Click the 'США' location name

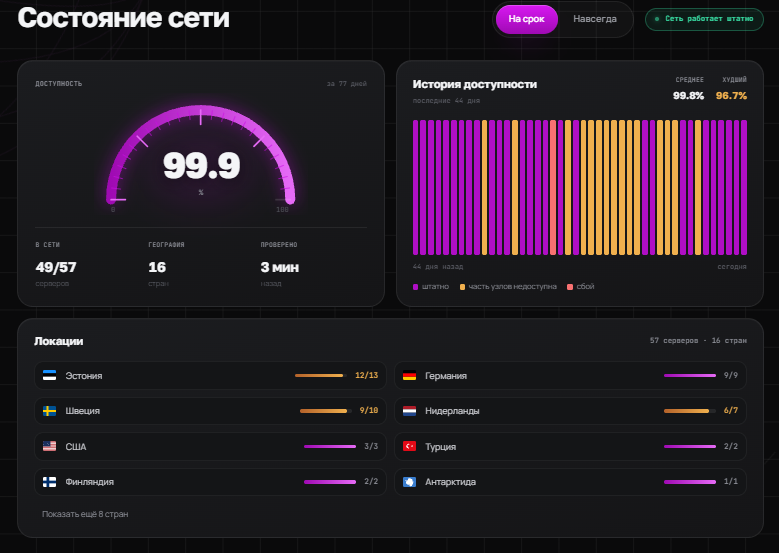[x=76, y=447]
